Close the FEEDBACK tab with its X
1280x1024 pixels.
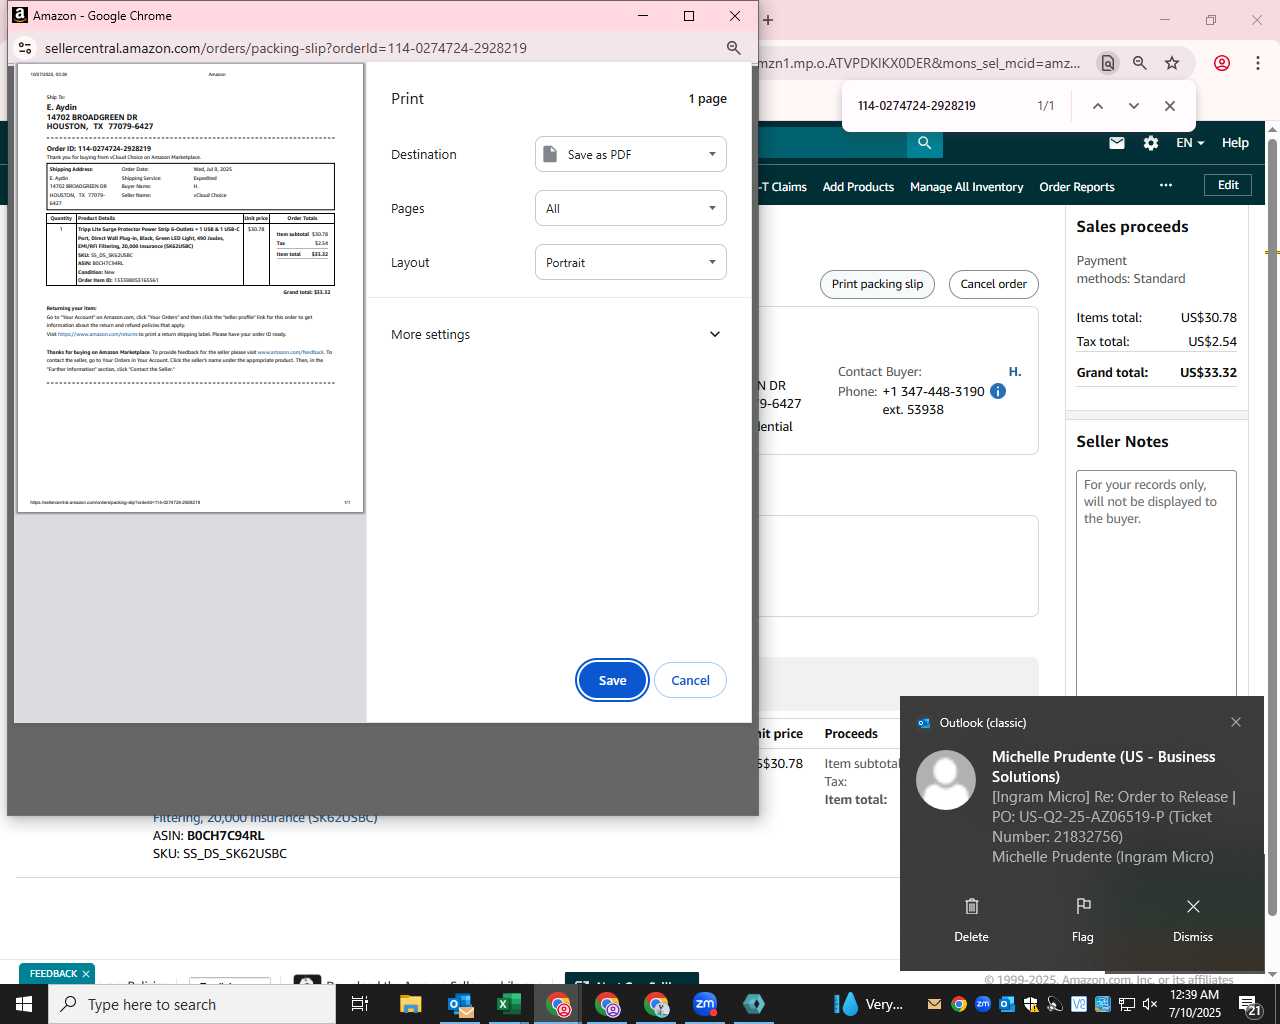point(86,974)
